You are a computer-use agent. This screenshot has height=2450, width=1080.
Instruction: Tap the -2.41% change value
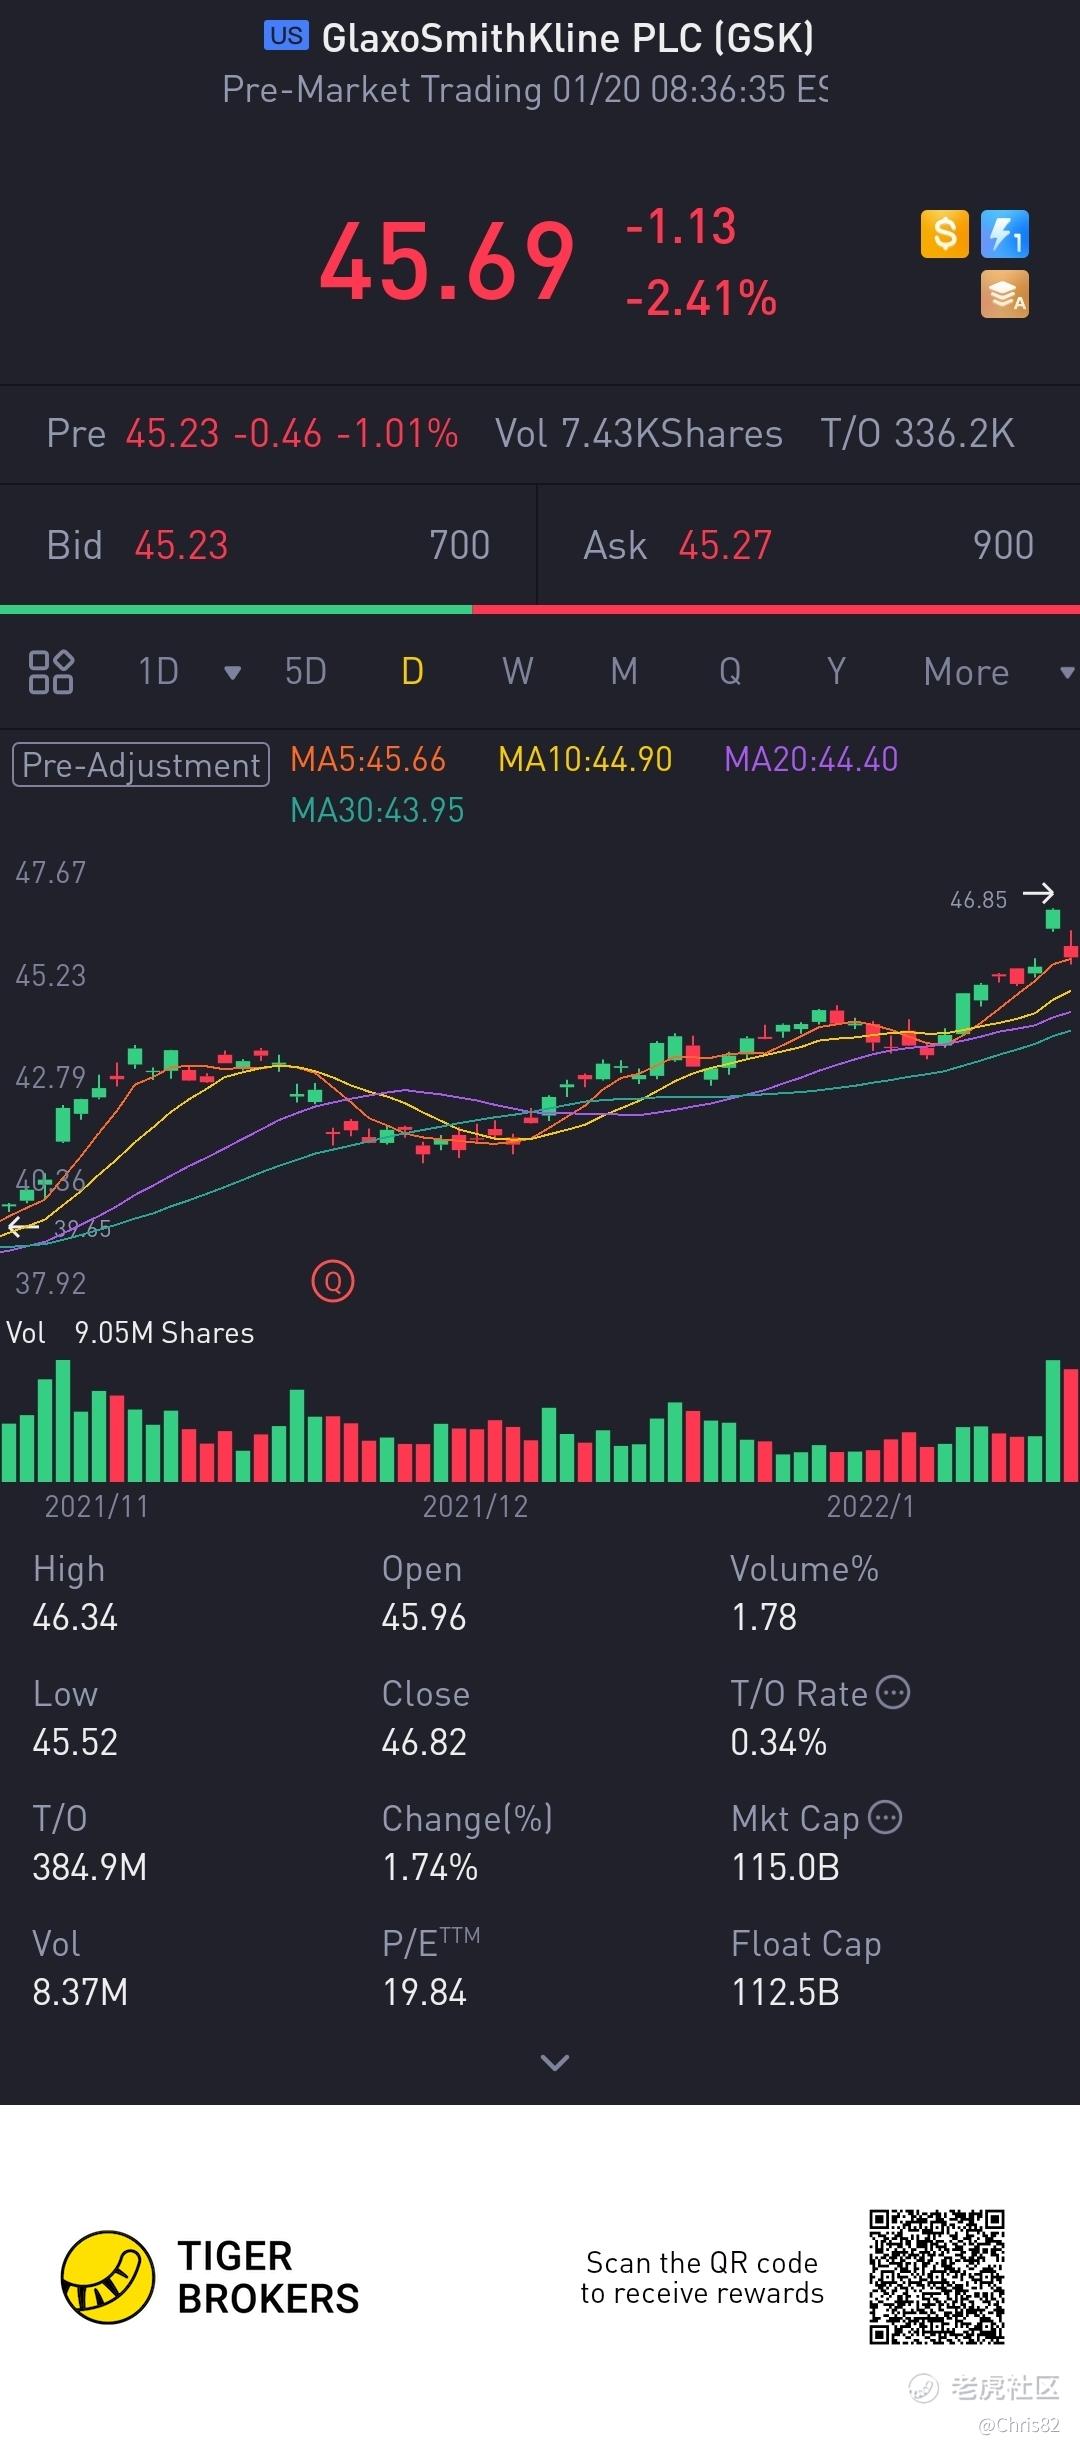point(700,298)
